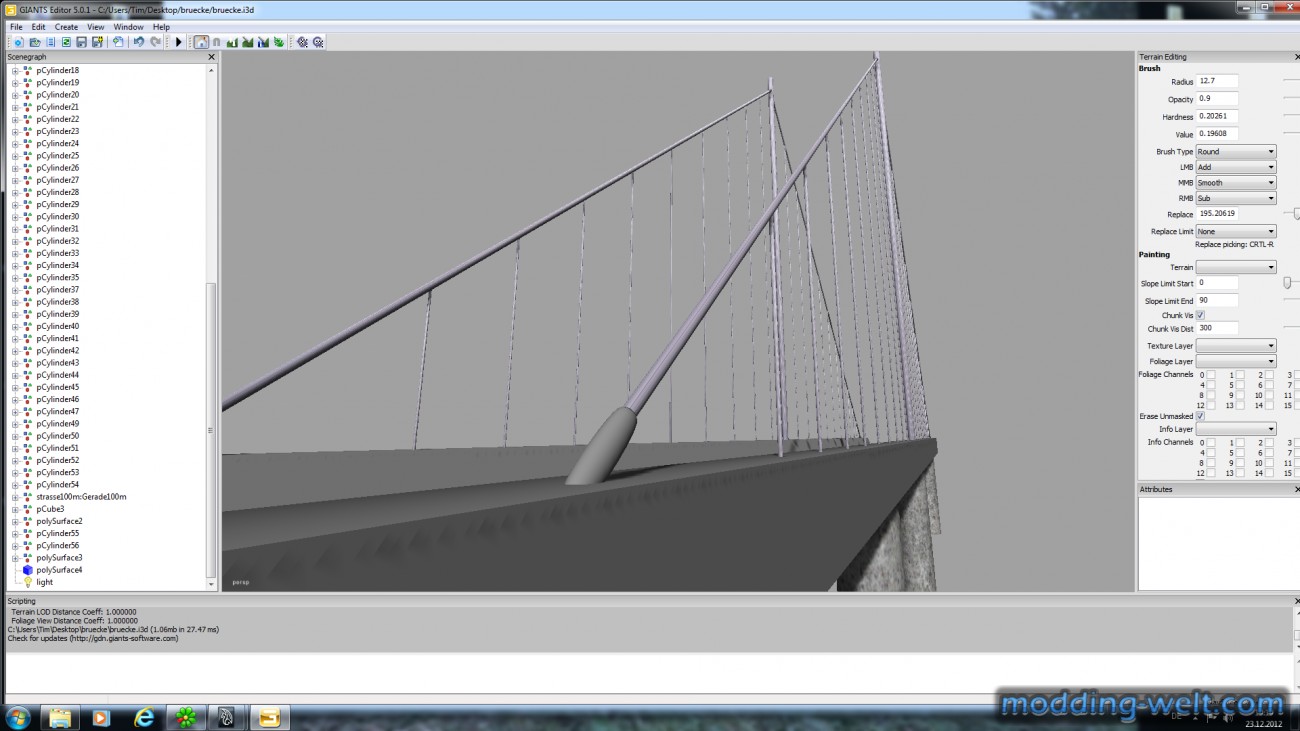Viewport: 1300px width, 731px height.
Task: Click the light bulb icon beside light
Action: pos(27,582)
